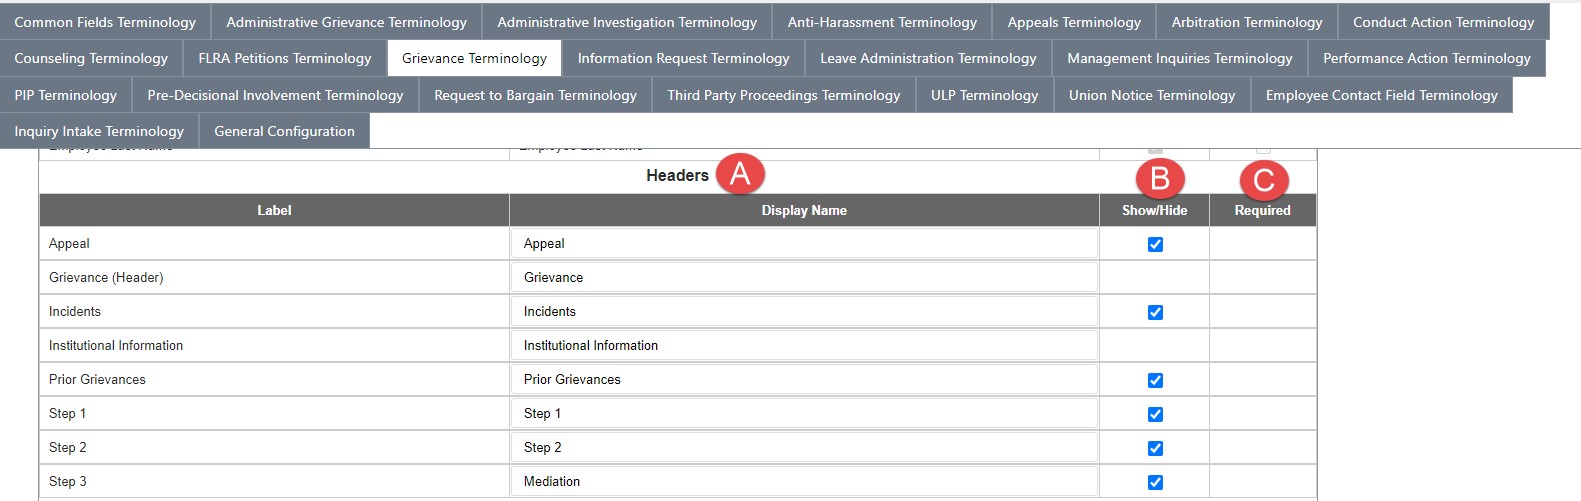Toggle Show/Hide checkbox for Step 2
The width and height of the screenshot is (1581, 501).
coord(1155,448)
